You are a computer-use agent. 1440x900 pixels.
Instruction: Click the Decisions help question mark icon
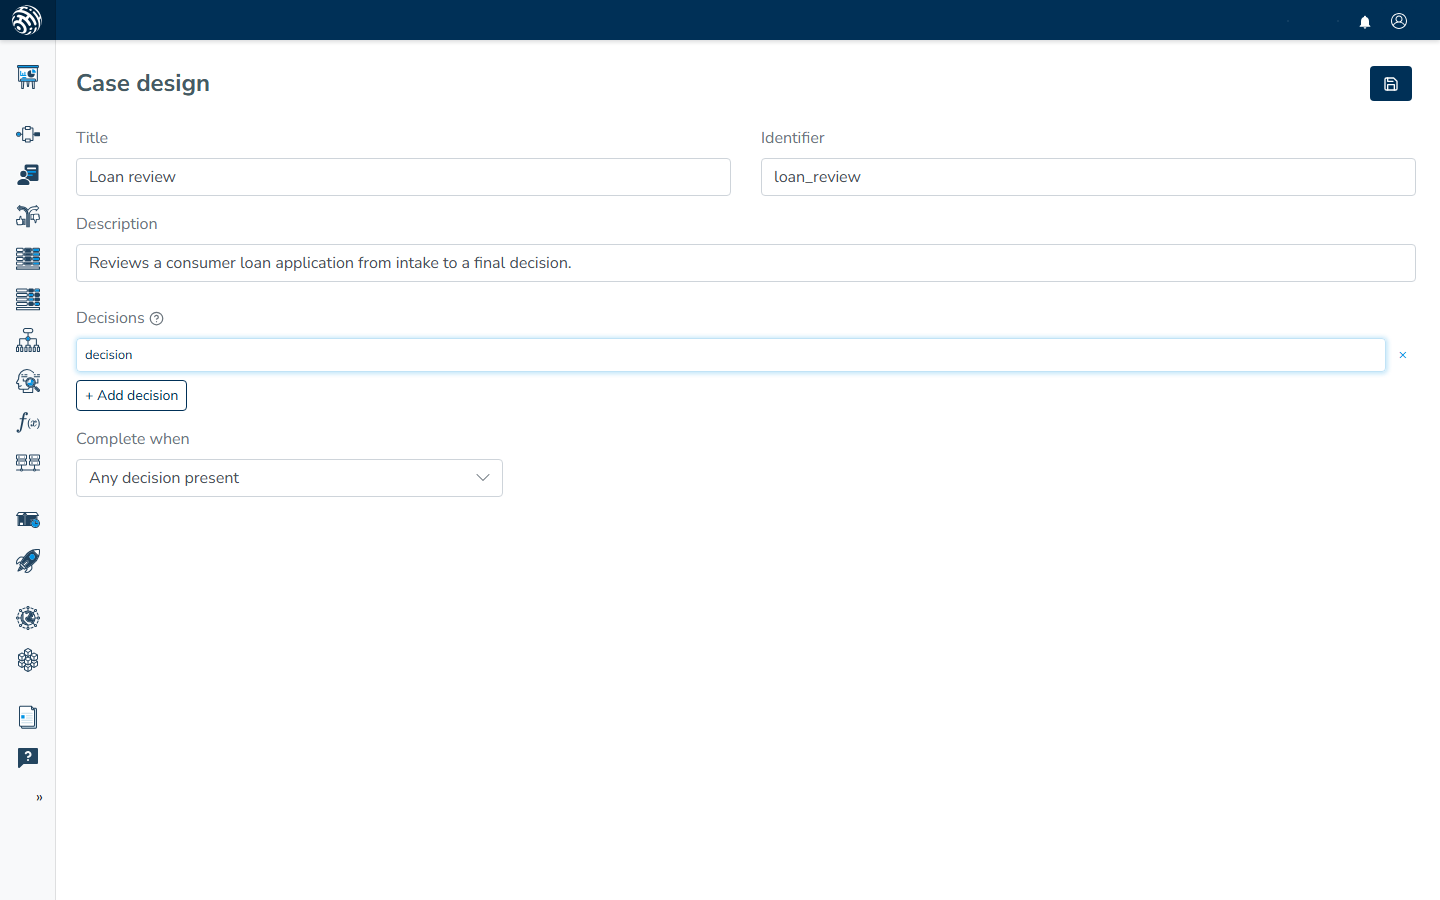pos(156,318)
